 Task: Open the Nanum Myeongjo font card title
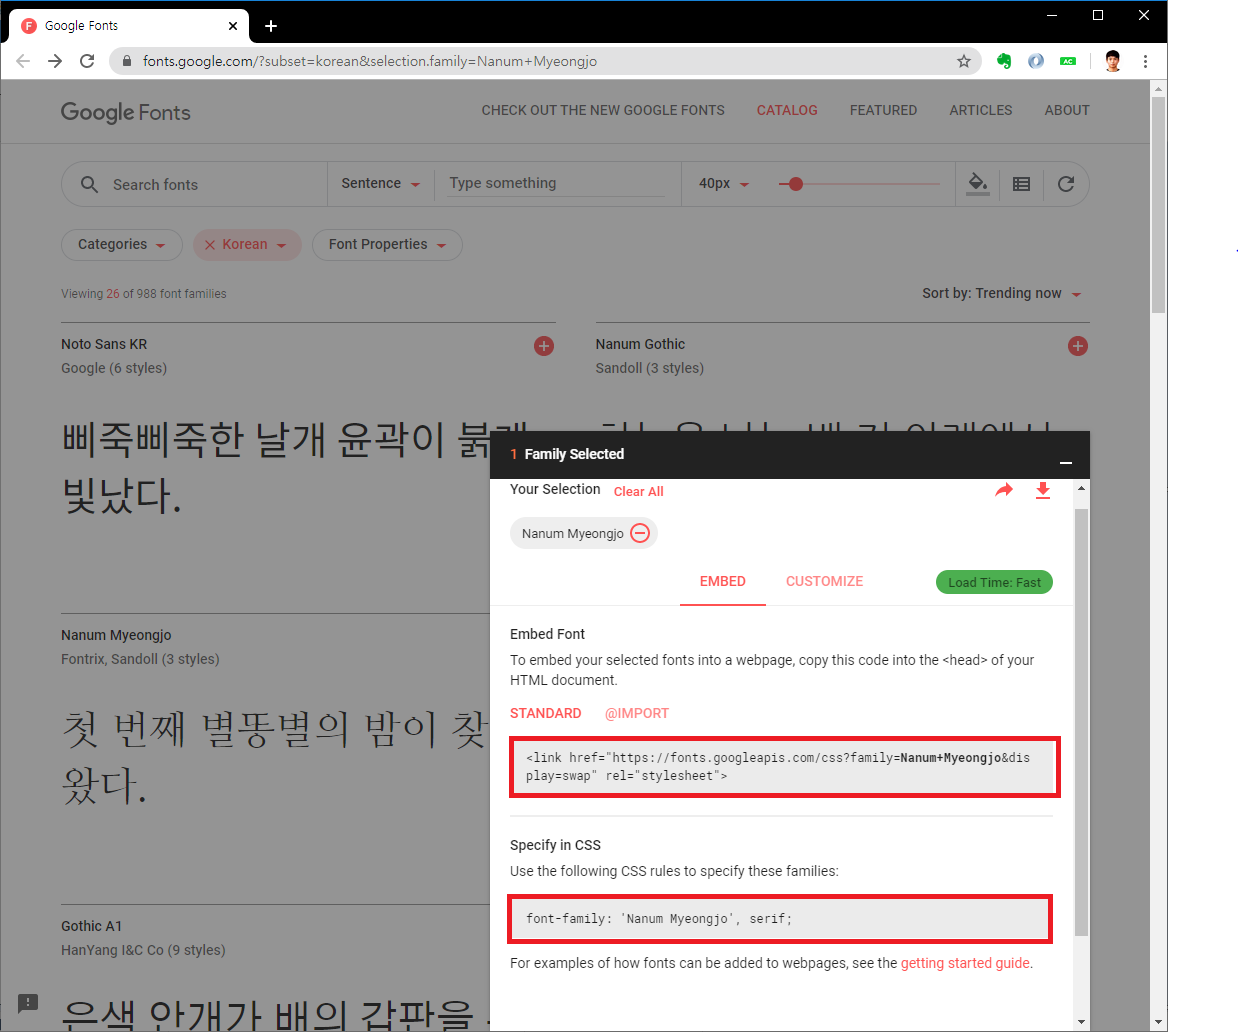(x=116, y=635)
